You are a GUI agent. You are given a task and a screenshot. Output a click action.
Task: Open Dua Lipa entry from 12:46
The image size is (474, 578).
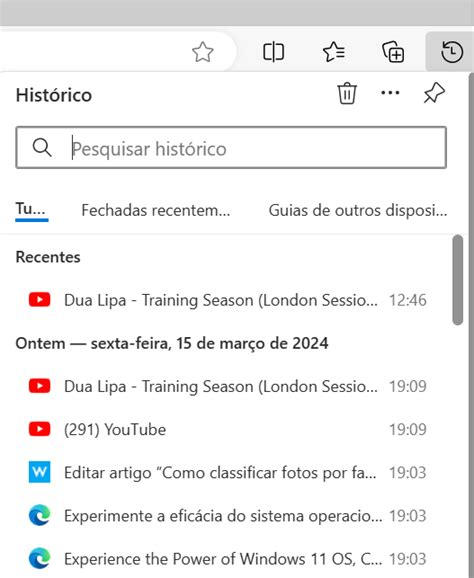pos(228,300)
